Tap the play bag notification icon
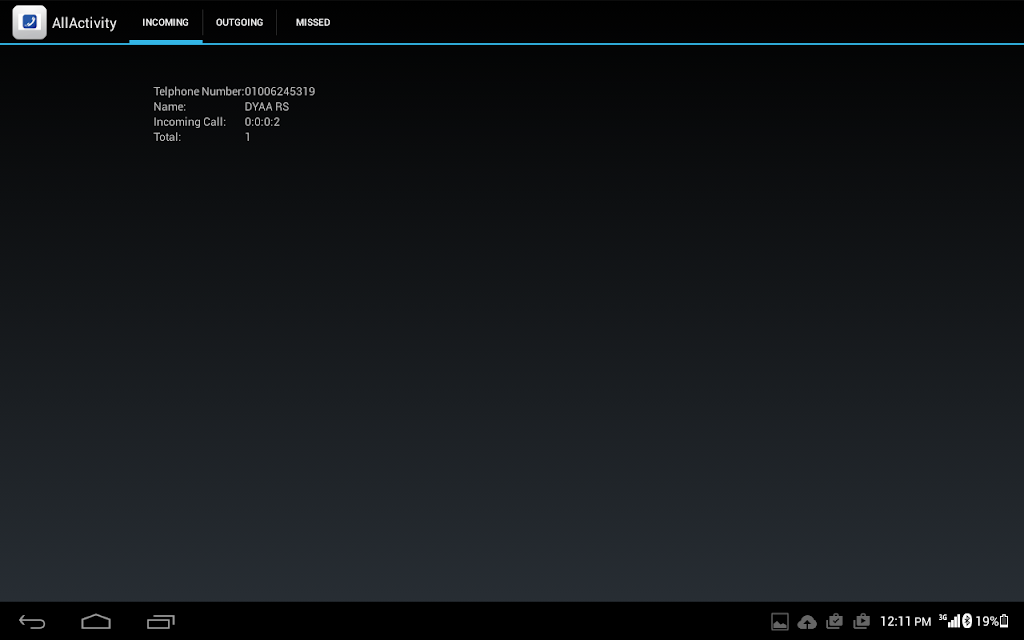Screen dimensions: 1024x640 pos(861,621)
